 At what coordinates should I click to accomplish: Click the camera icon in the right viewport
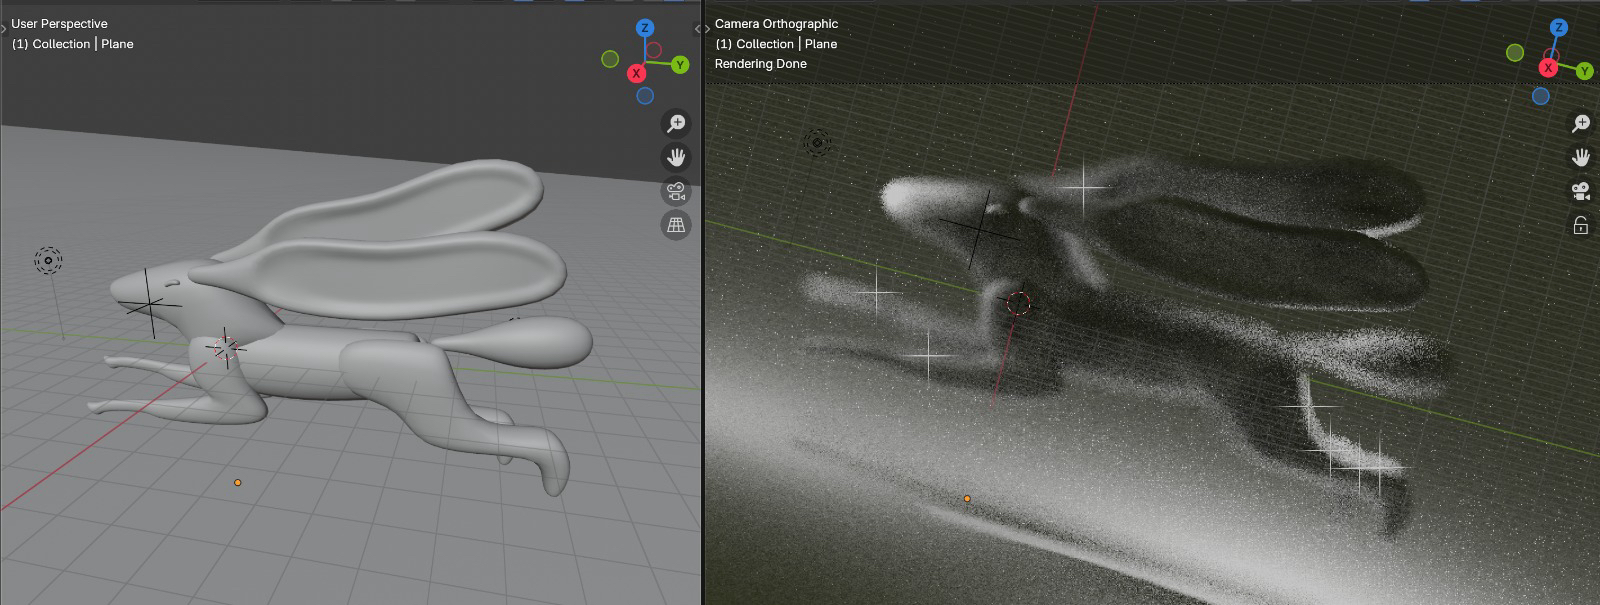tap(1581, 191)
